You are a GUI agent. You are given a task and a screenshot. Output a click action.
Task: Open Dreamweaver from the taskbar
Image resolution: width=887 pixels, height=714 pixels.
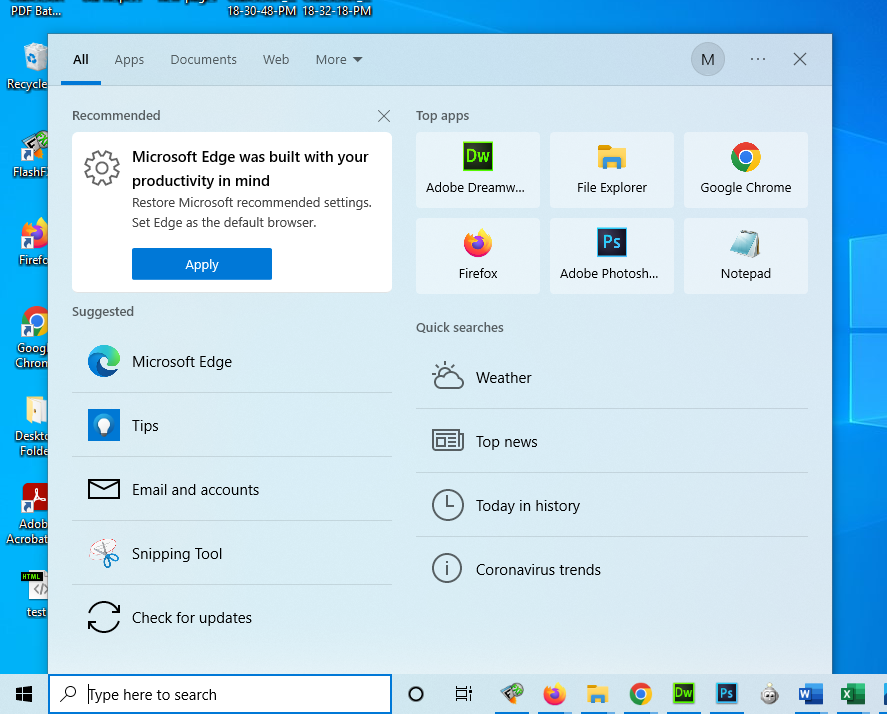tap(683, 694)
